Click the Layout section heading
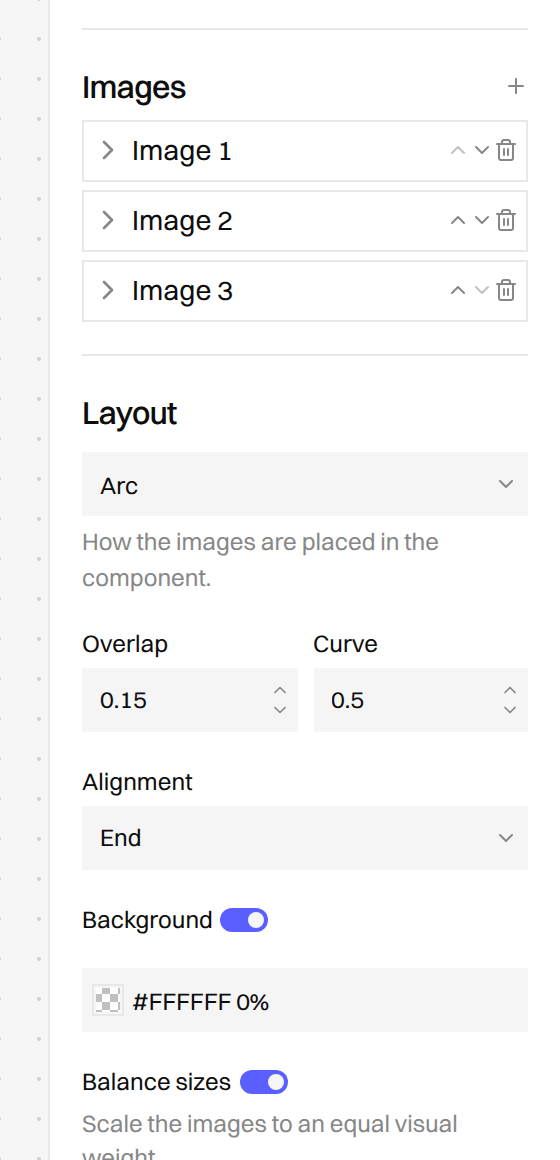This screenshot has height=1160, width=560. (129, 414)
